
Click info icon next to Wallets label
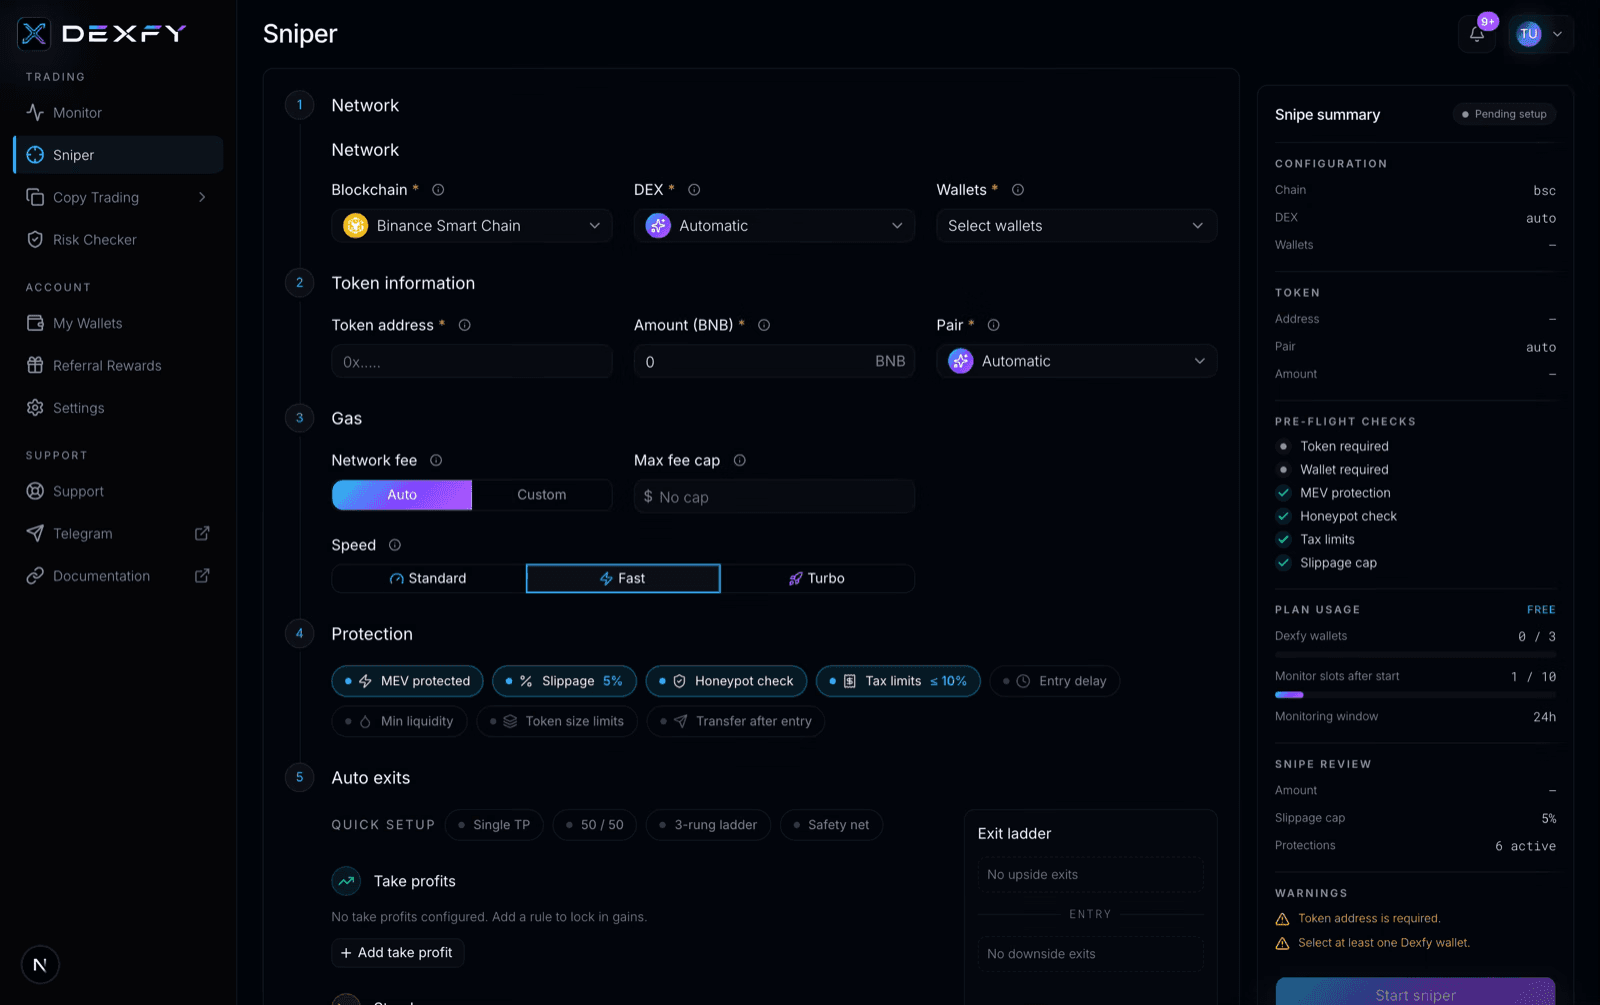(1018, 190)
